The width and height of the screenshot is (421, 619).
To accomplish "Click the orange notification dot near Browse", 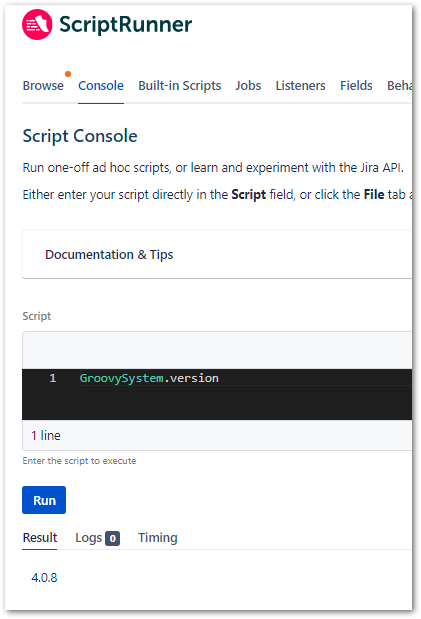I will click(68, 74).
